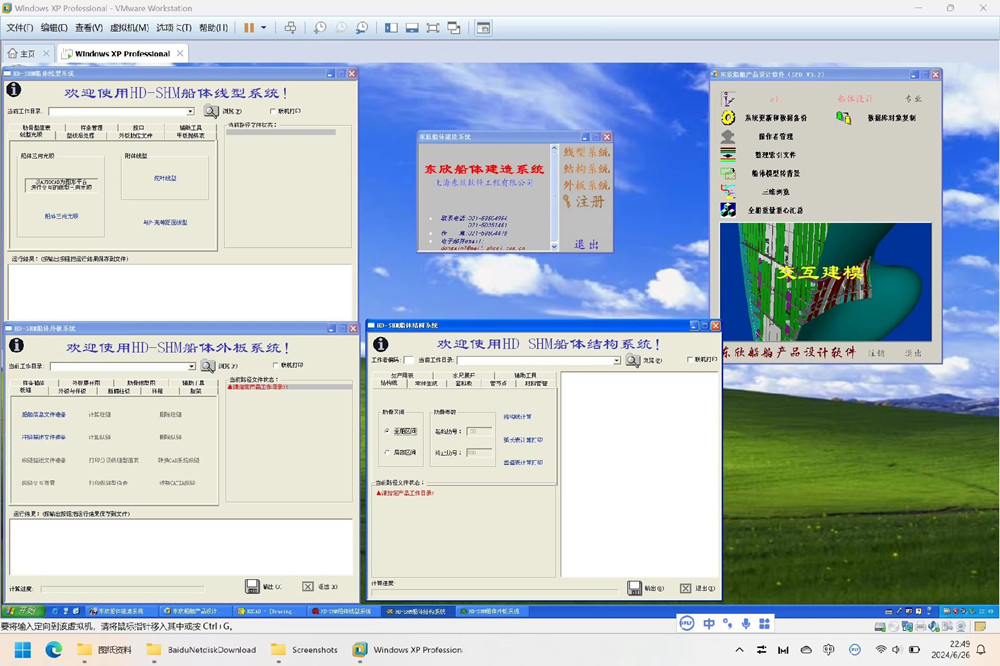Toggle online print checkbox in shell plate window

[276, 365]
